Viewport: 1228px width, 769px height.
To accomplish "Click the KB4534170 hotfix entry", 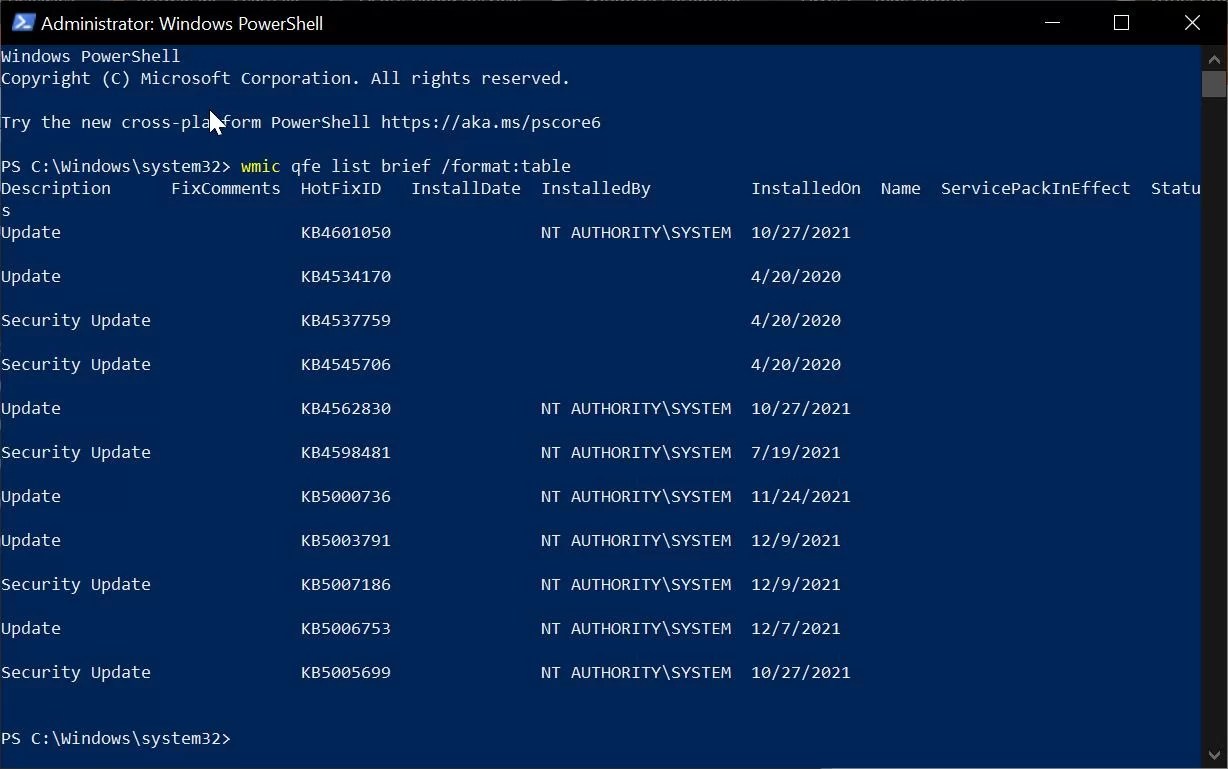I will pyautogui.click(x=345, y=276).
